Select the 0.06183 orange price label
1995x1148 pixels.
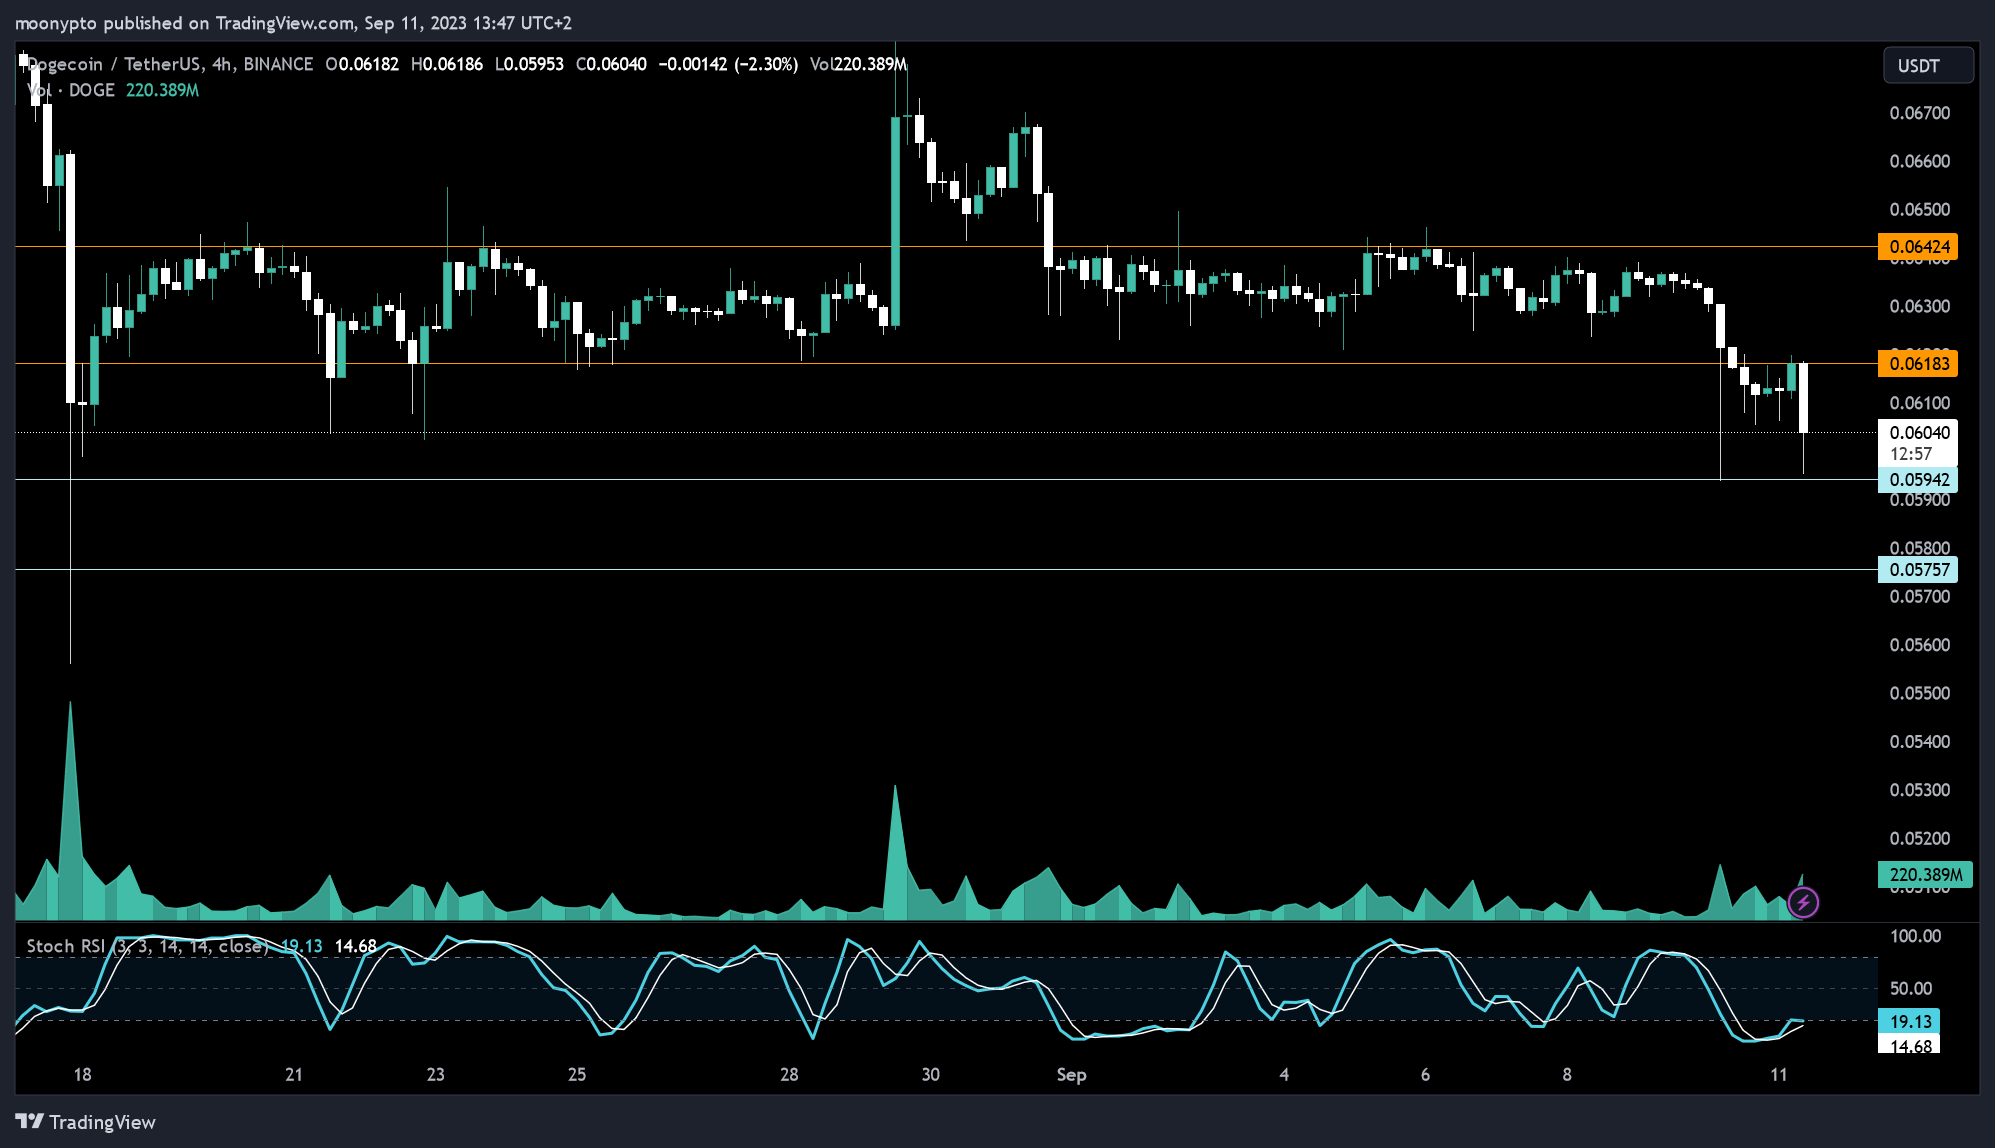click(1918, 364)
